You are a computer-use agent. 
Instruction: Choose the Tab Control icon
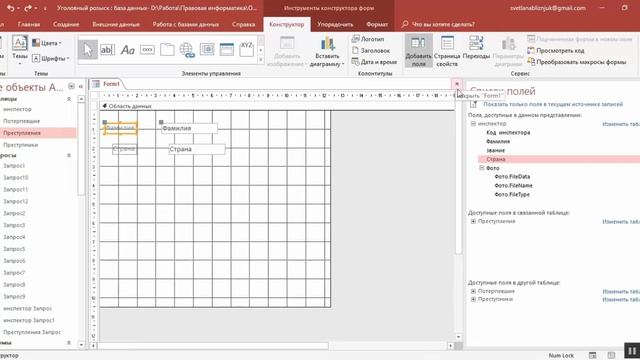(167, 50)
